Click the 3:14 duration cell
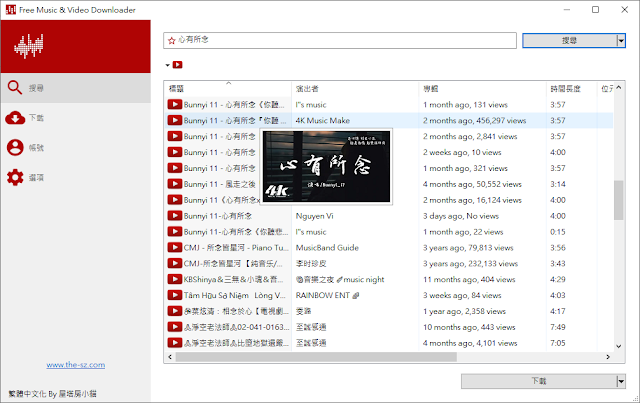 pyautogui.click(x=558, y=184)
